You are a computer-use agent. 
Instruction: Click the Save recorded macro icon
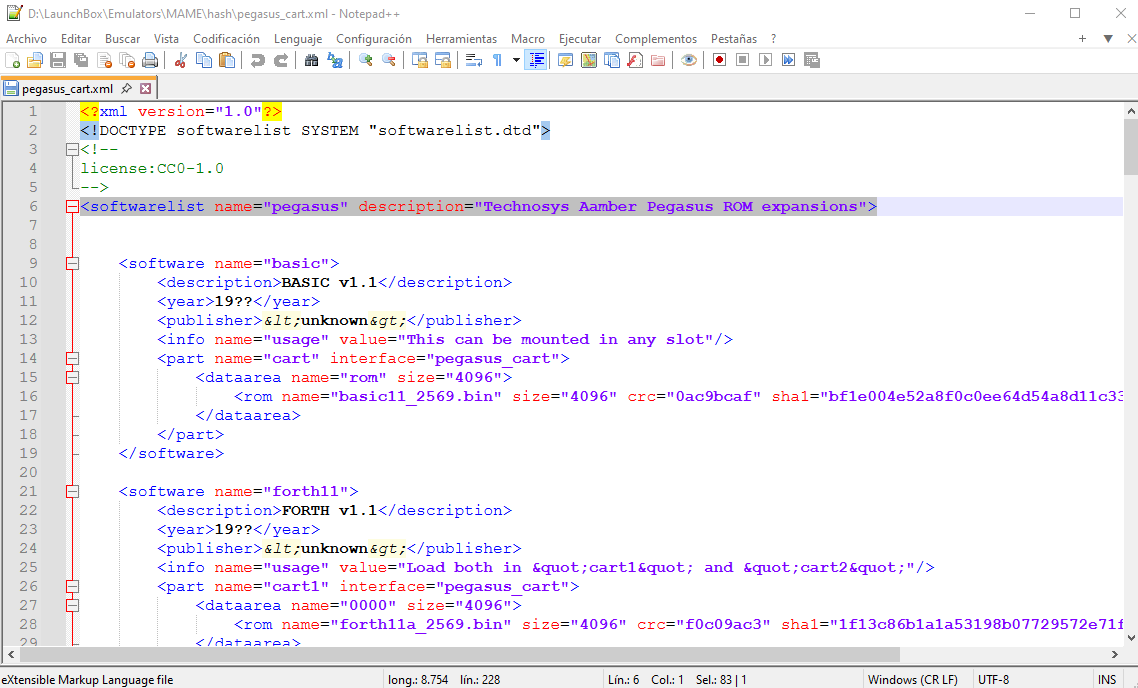pos(812,60)
